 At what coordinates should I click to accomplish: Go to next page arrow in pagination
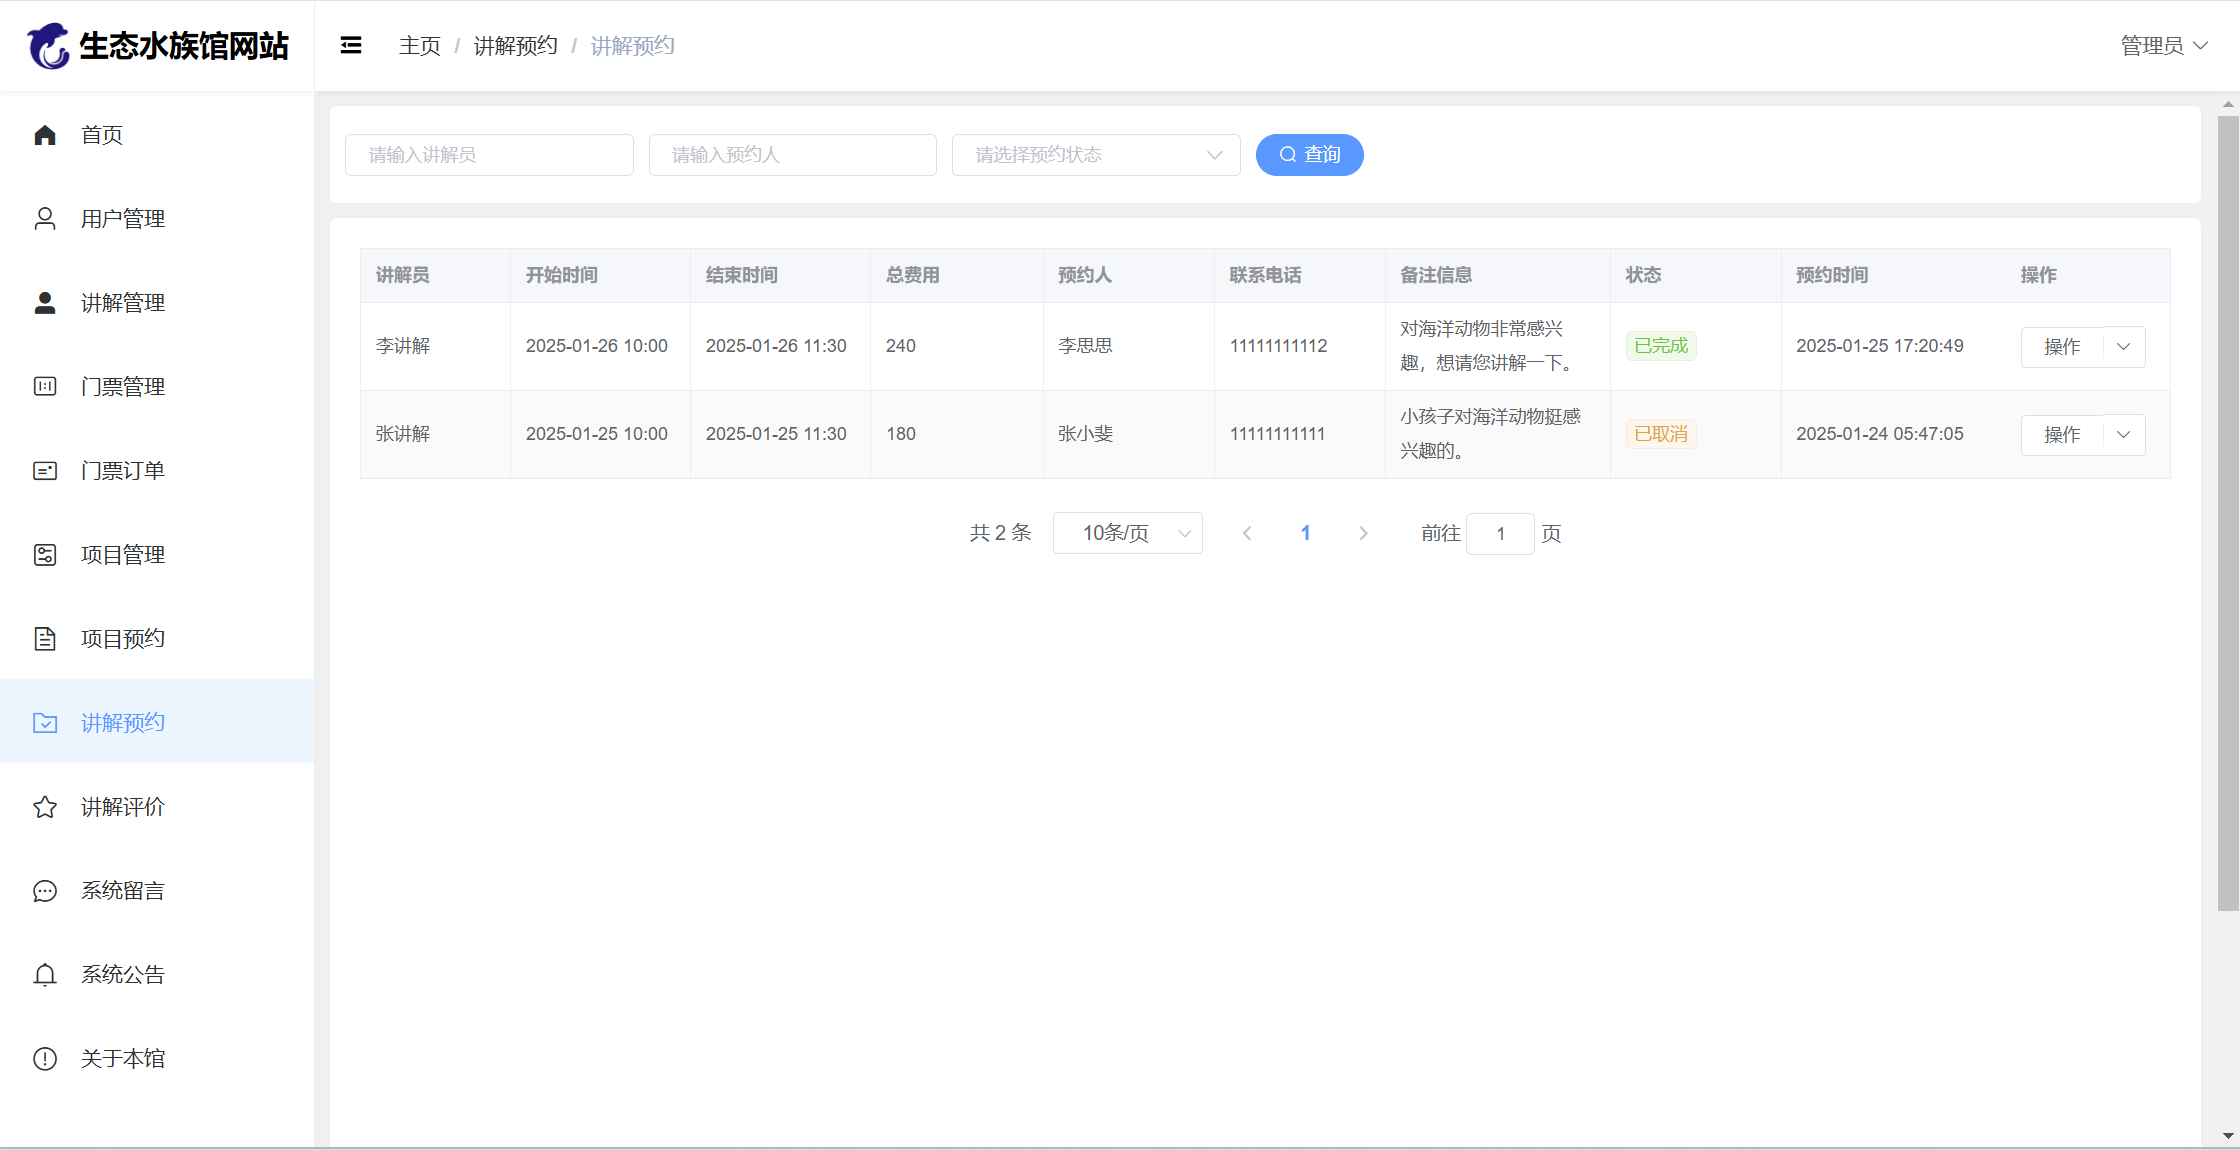click(1363, 533)
